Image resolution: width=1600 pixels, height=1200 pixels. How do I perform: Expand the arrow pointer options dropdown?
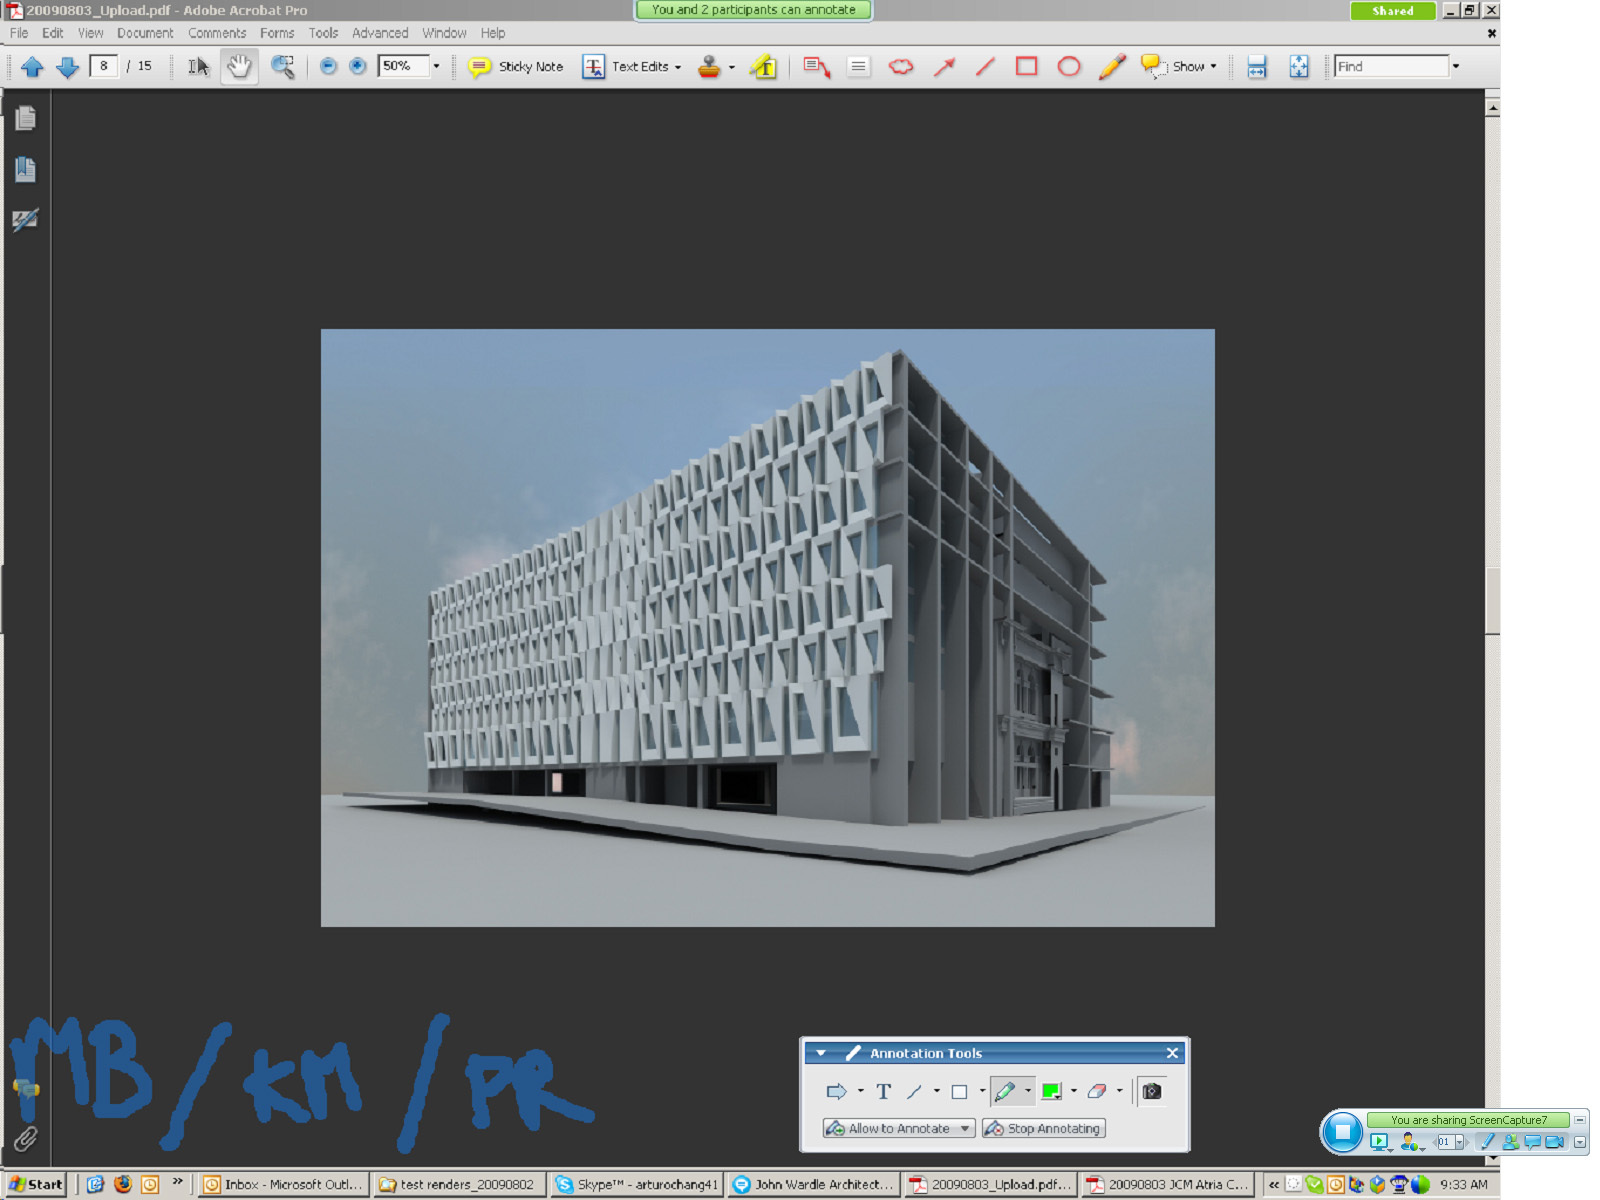point(860,1092)
